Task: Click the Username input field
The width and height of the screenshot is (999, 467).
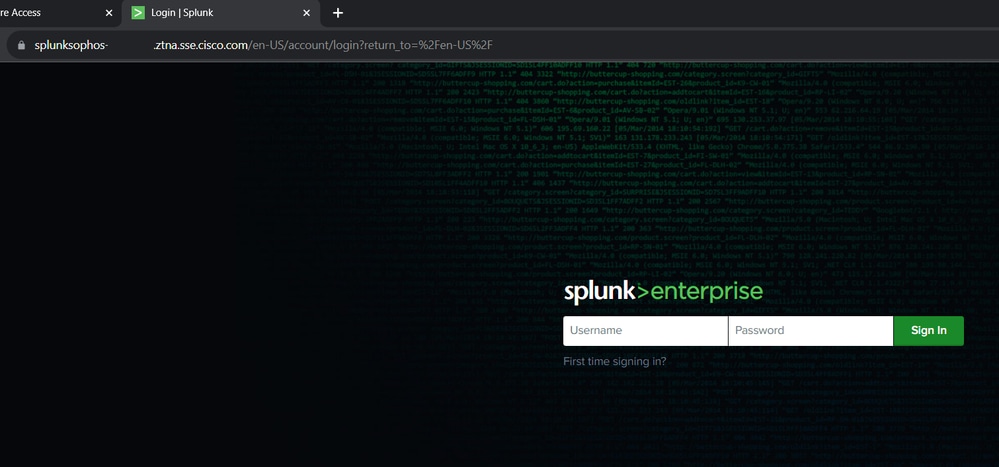Action: click(x=645, y=331)
